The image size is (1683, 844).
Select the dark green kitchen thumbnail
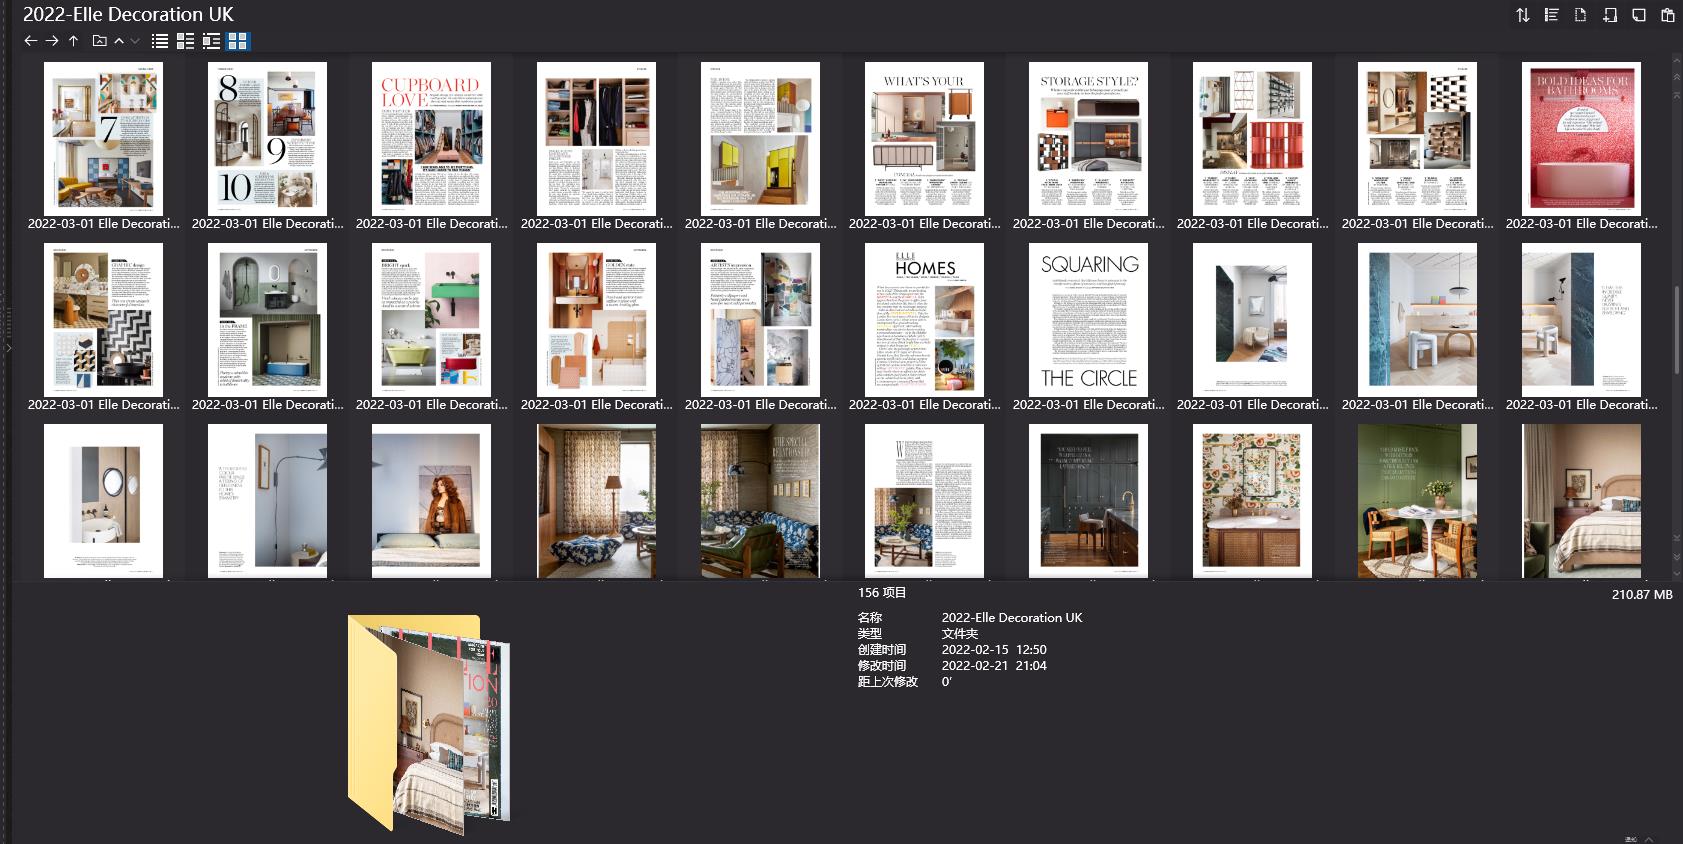point(1088,501)
